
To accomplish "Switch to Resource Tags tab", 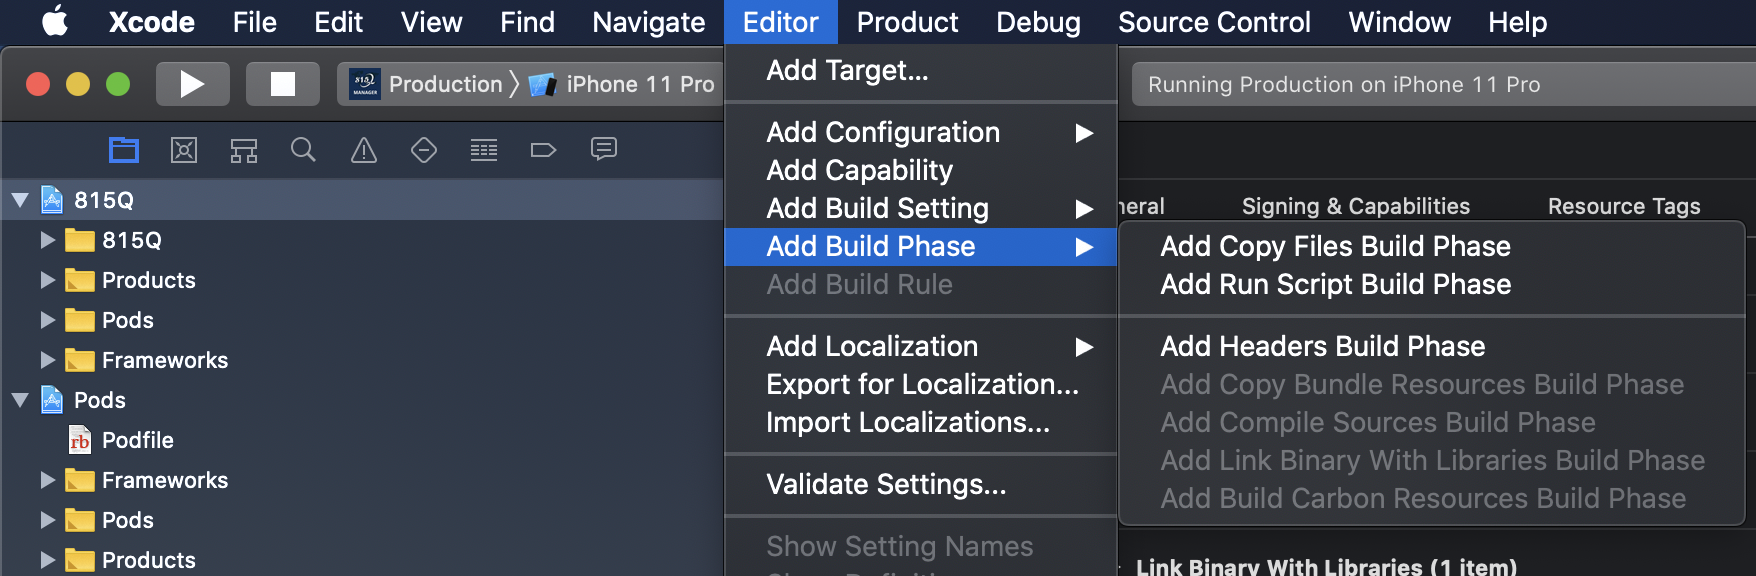I will (1624, 206).
